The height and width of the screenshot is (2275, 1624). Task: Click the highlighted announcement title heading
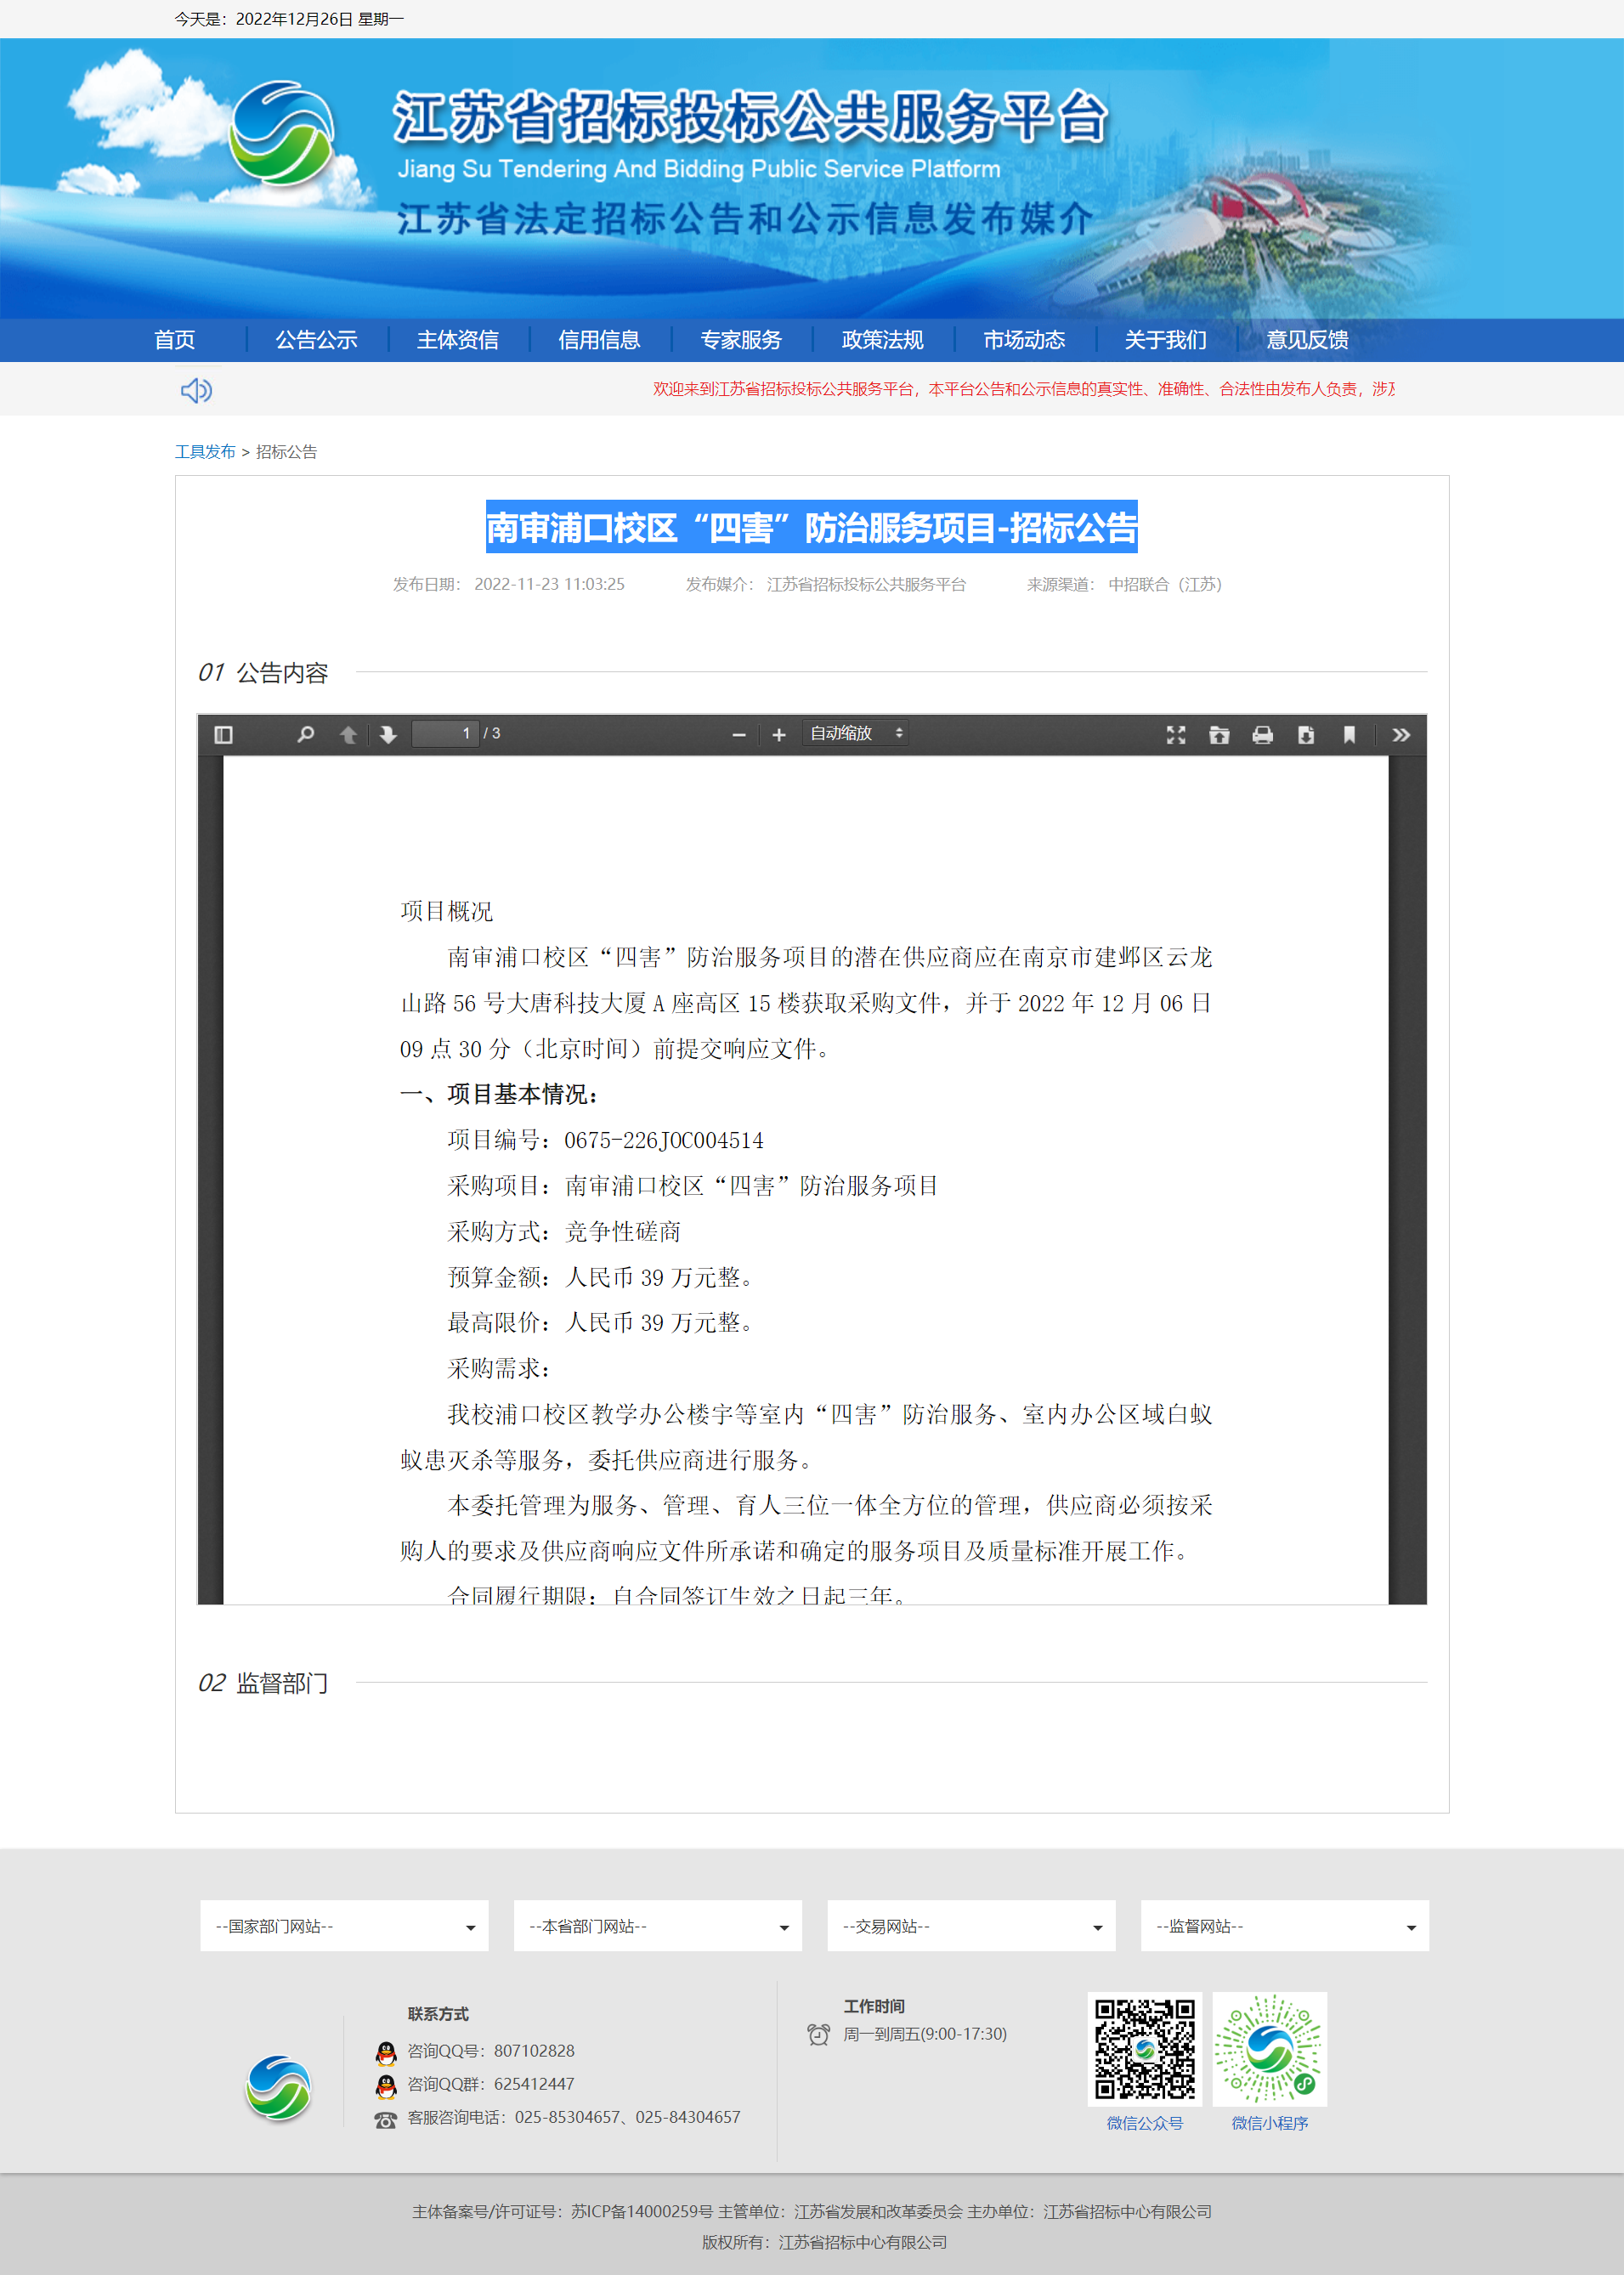click(x=812, y=527)
